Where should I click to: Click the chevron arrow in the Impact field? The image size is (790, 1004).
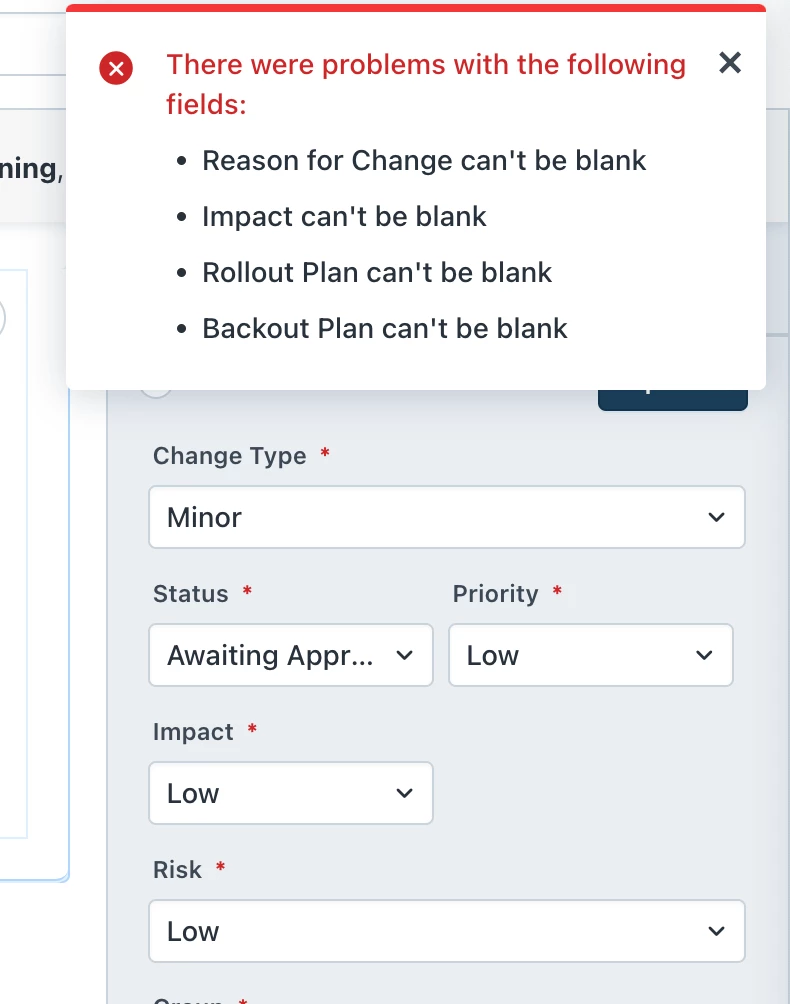click(404, 793)
